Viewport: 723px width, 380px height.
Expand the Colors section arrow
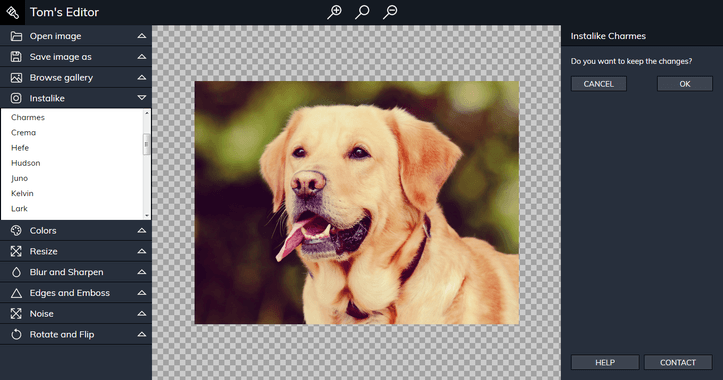[142, 230]
